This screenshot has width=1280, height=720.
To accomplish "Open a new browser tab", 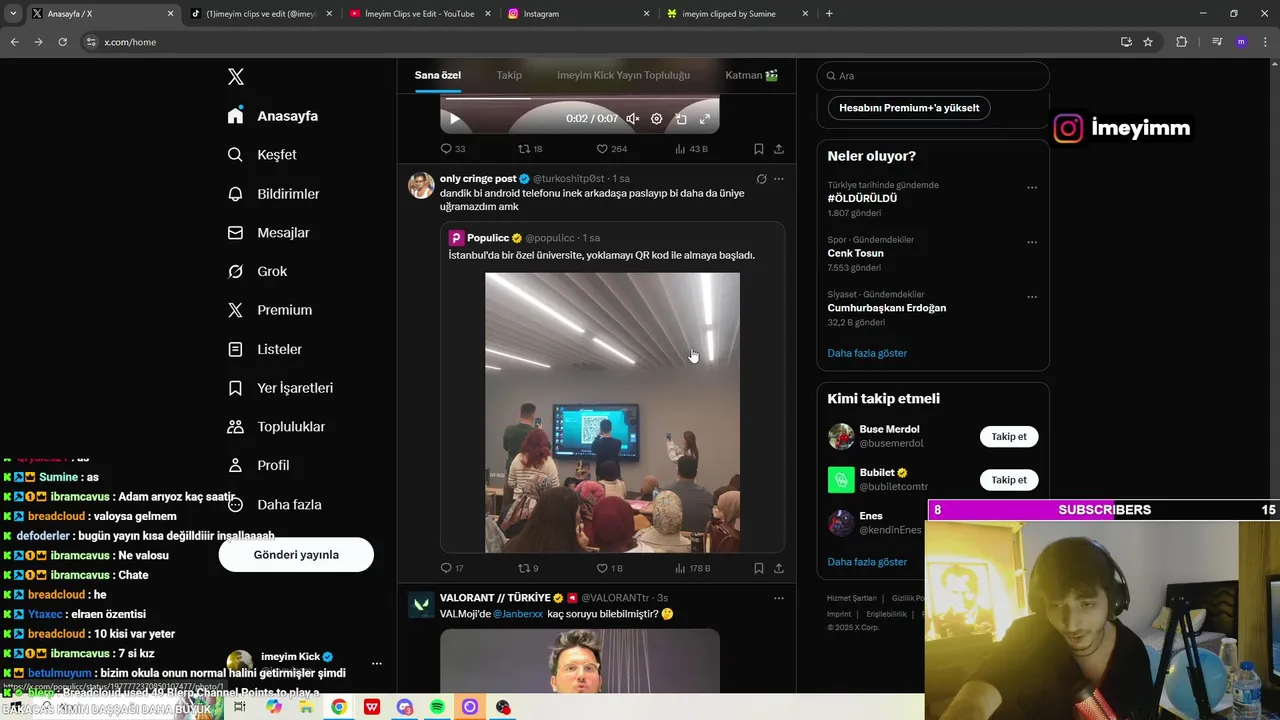I will tap(829, 14).
